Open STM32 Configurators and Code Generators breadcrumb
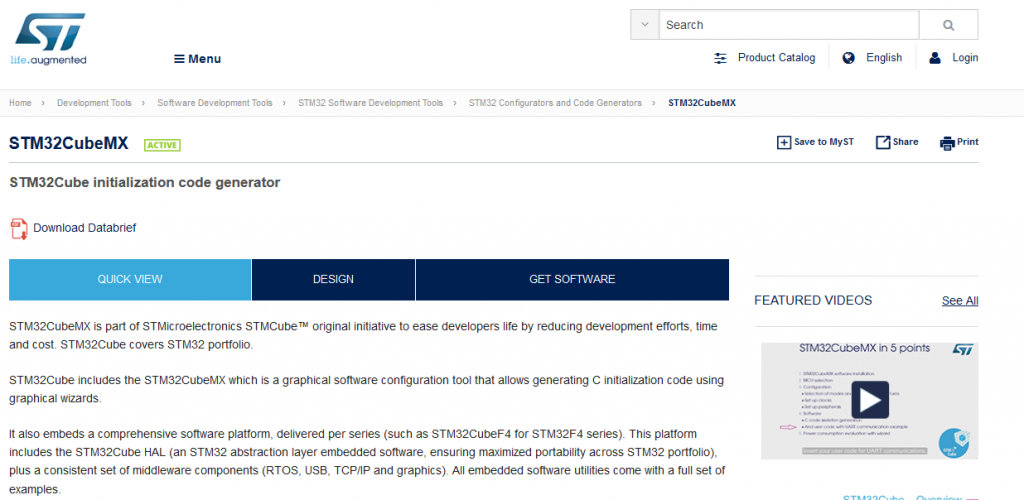Viewport: 1024px width, 500px height. click(555, 103)
